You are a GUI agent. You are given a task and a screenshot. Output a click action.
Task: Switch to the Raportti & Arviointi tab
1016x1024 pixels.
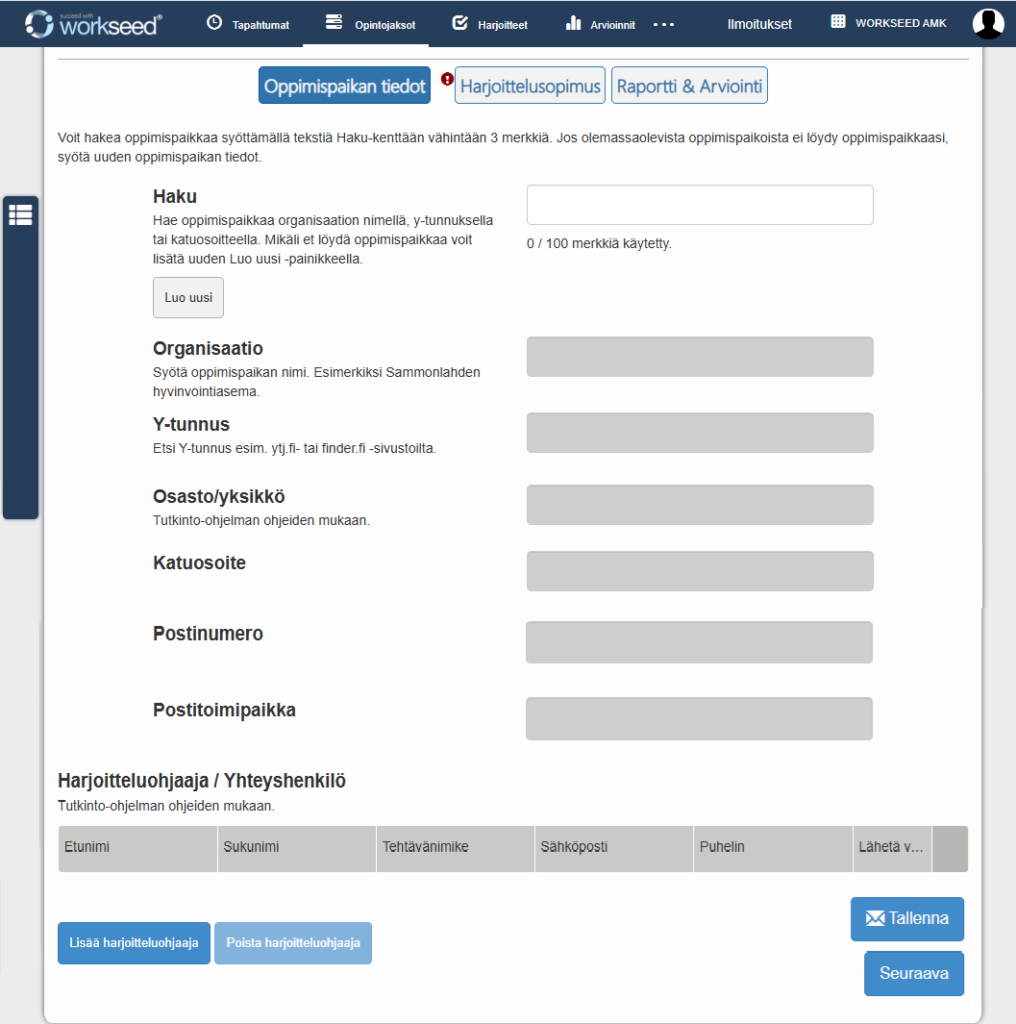point(689,86)
